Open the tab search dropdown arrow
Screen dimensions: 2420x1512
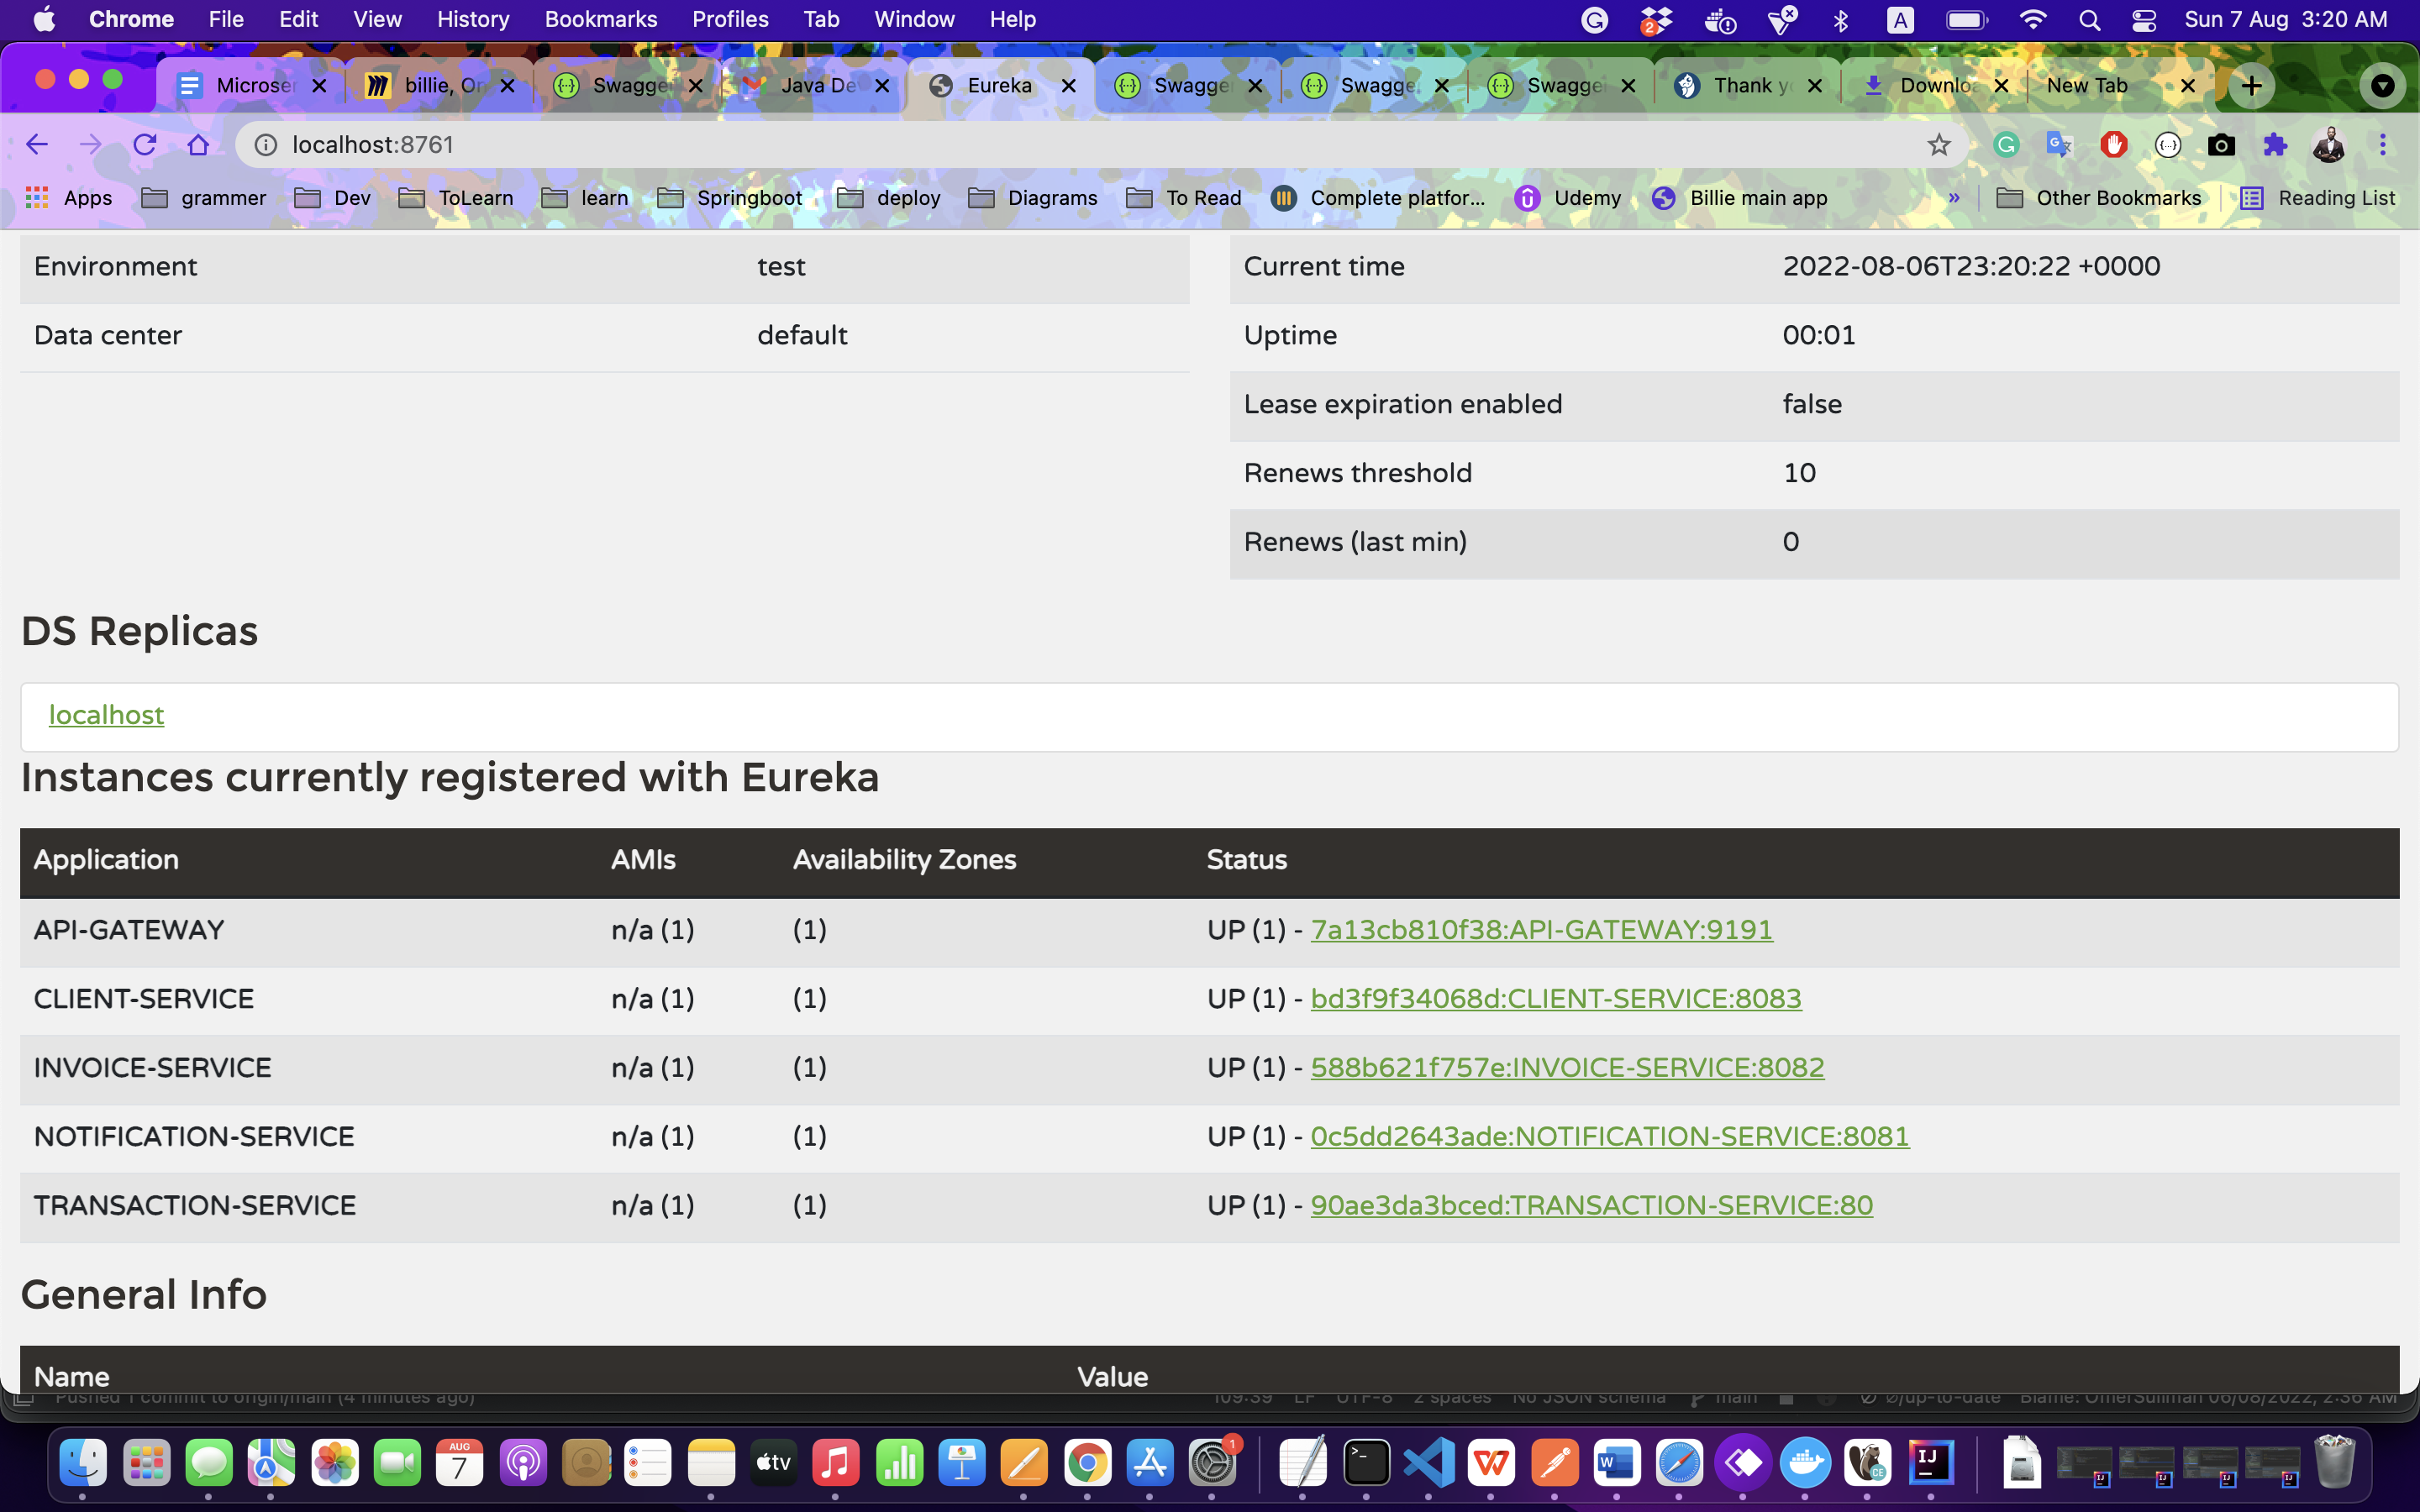click(x=2382, y=86)
